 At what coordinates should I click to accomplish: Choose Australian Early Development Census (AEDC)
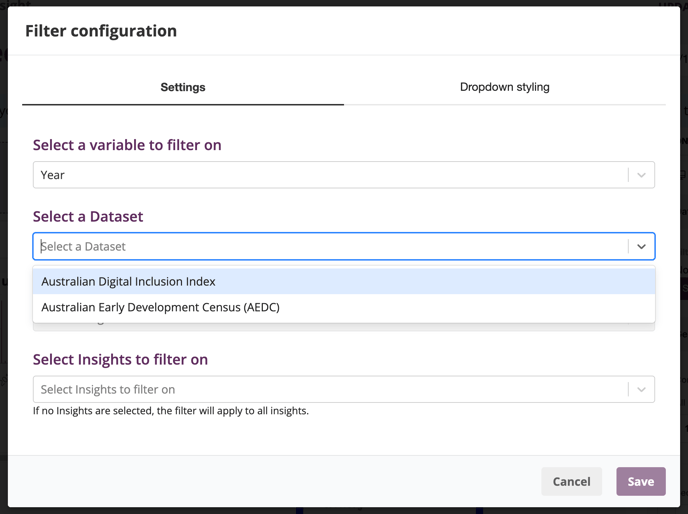pos(344,307)
